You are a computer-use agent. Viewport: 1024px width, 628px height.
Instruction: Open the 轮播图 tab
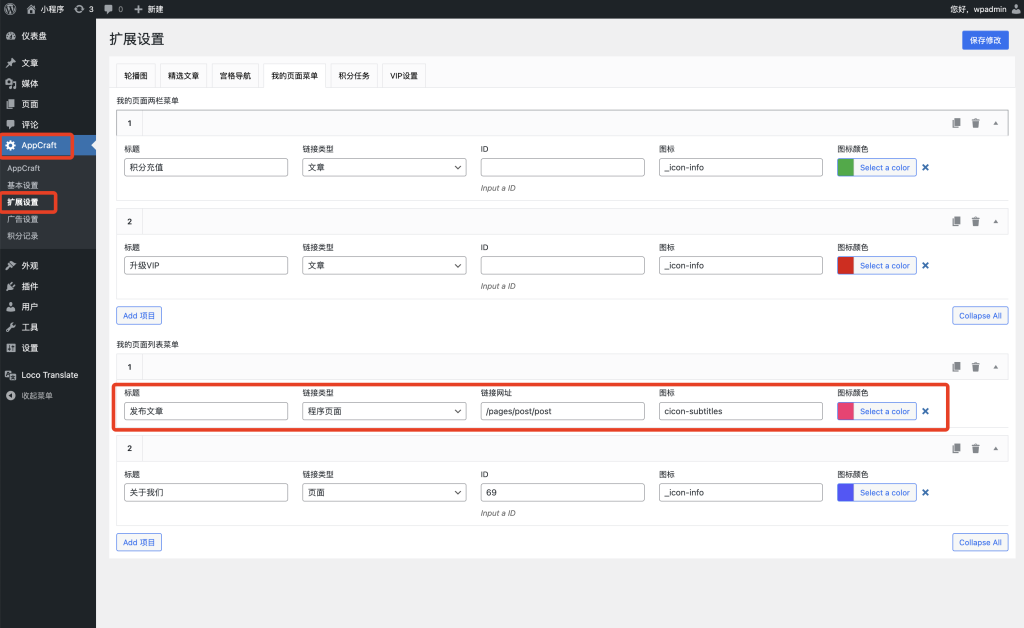(x=136, y=76)
